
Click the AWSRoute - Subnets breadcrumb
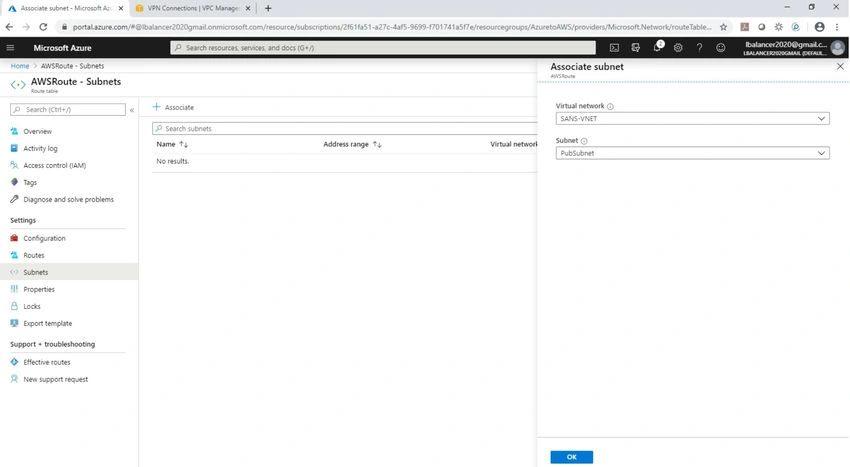tap(72, 66)
